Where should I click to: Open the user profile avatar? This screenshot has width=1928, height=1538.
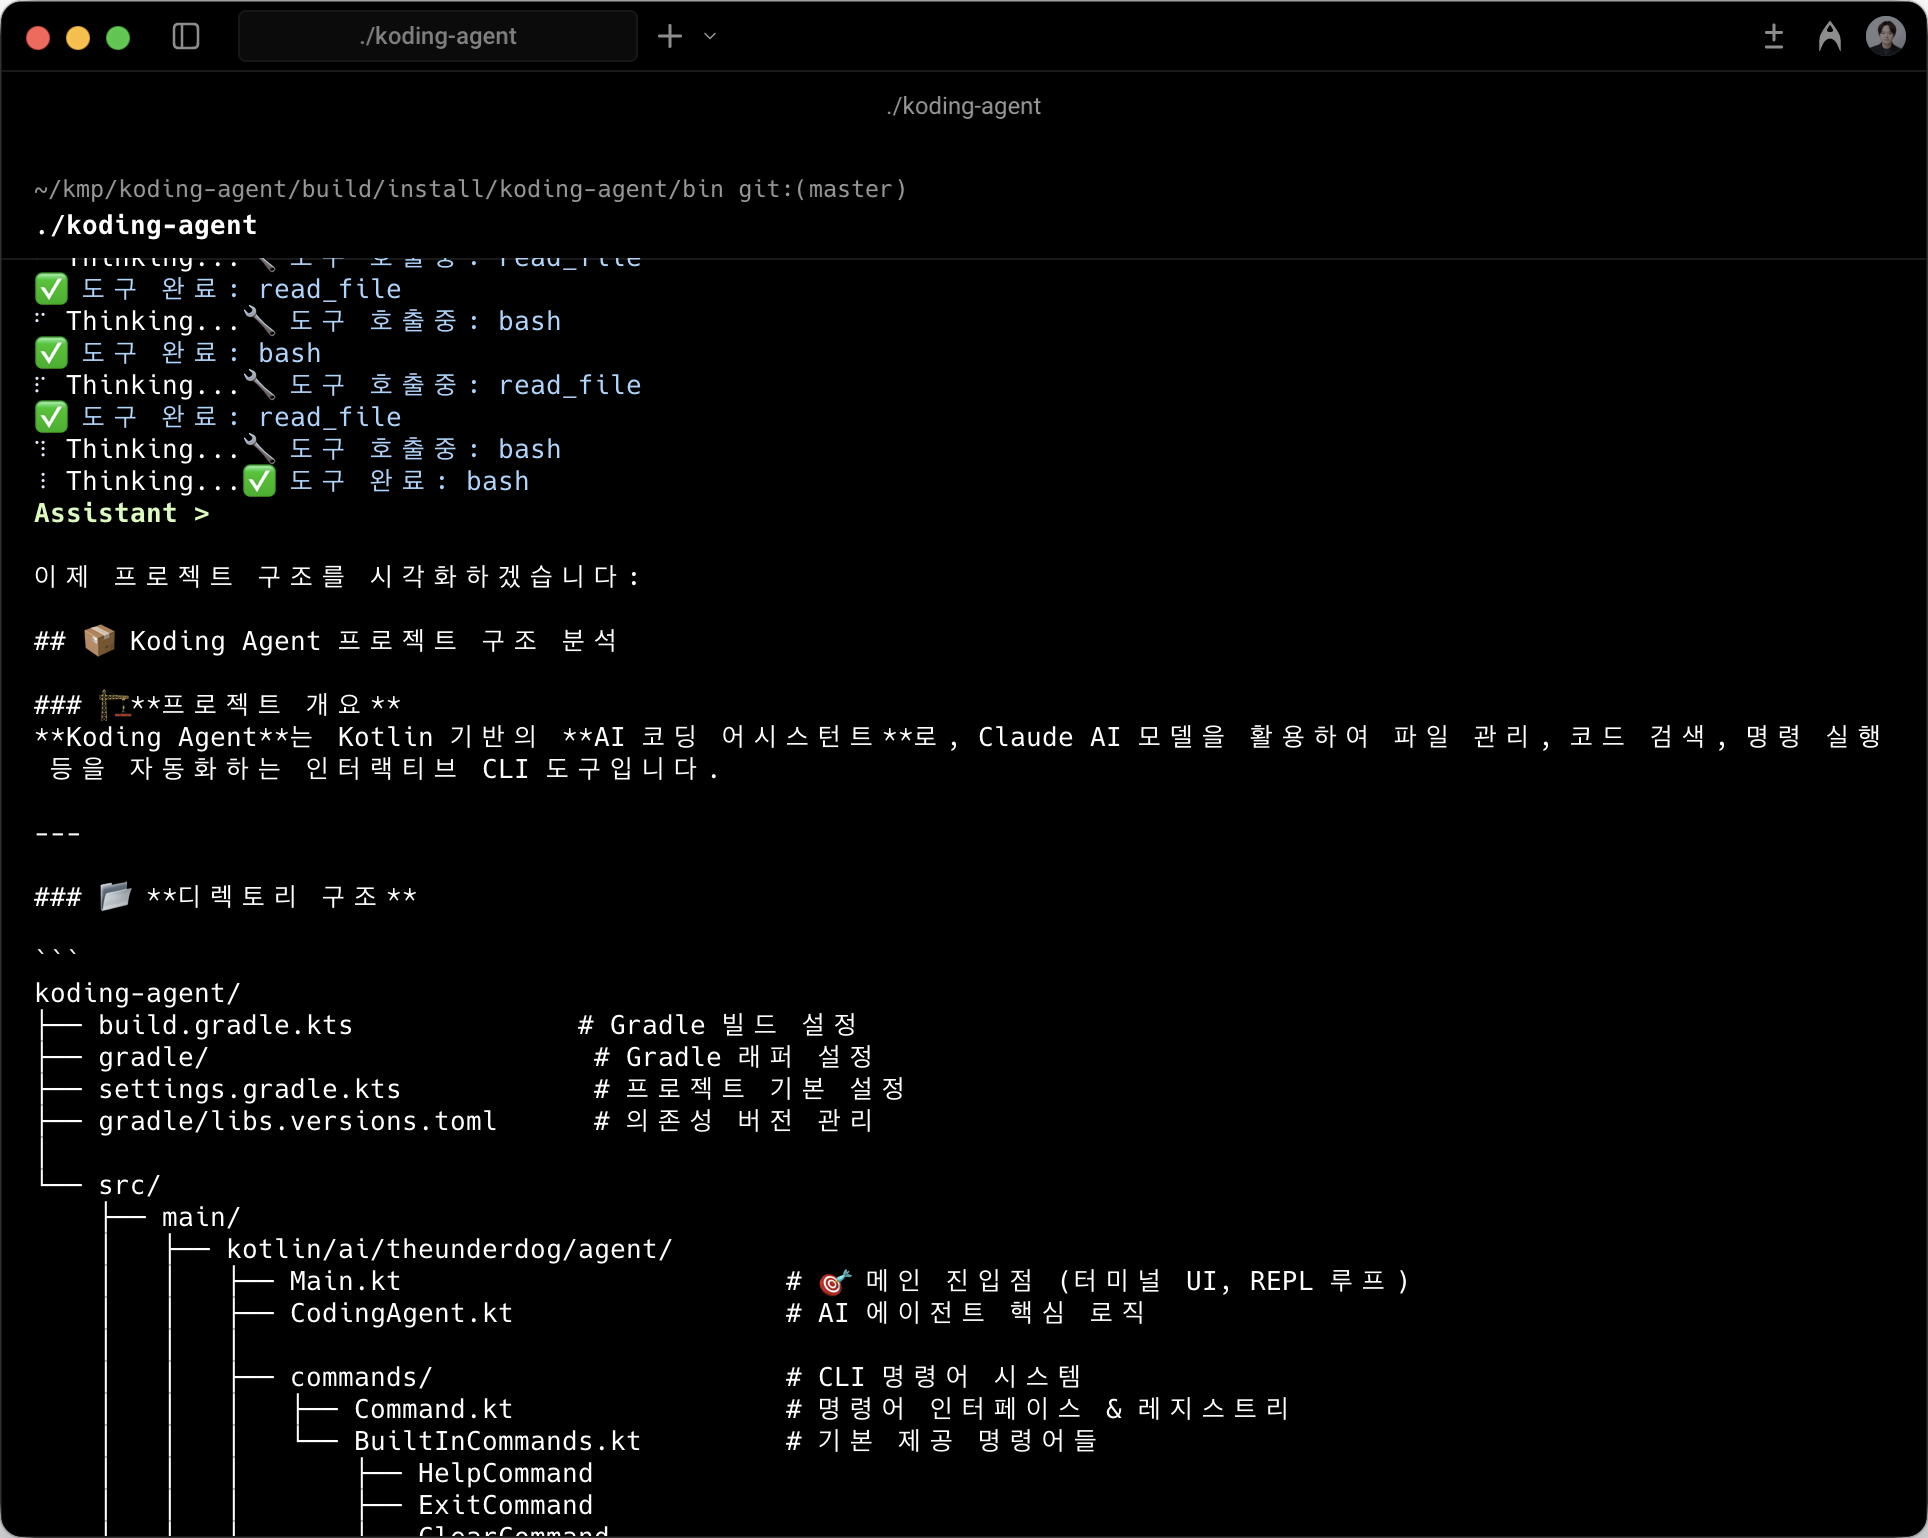point(1885,37)
